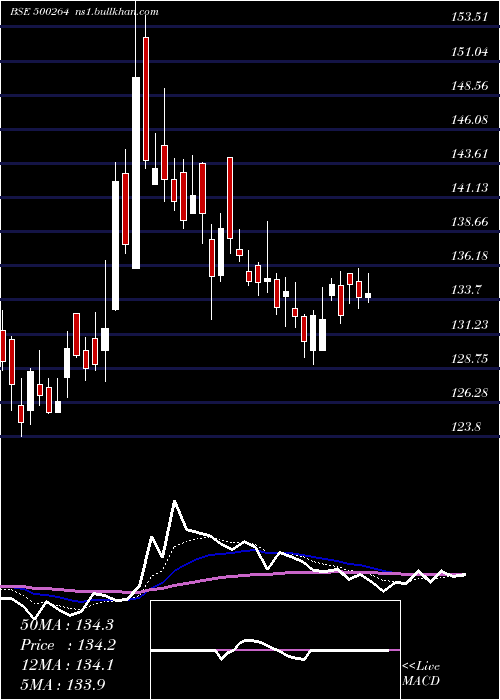Click the 141.13 price axis label
Screen dimensions: 500x700
pyautogui.click(x=471, y=188)
